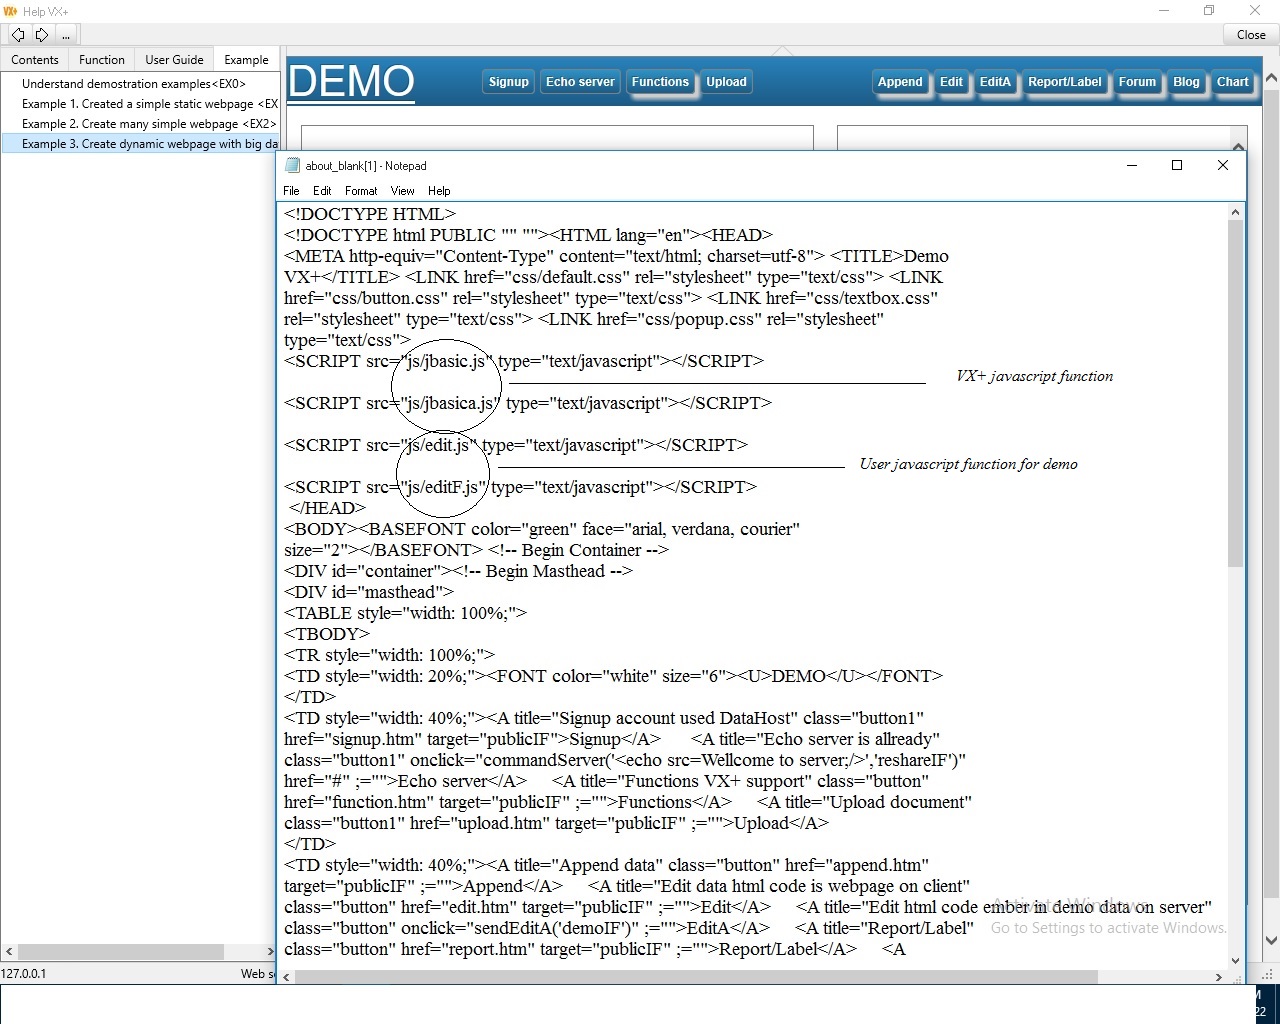Click the Notepad icon on about_blank[1] title bar

pyautogui.click(x=292, y=165)
